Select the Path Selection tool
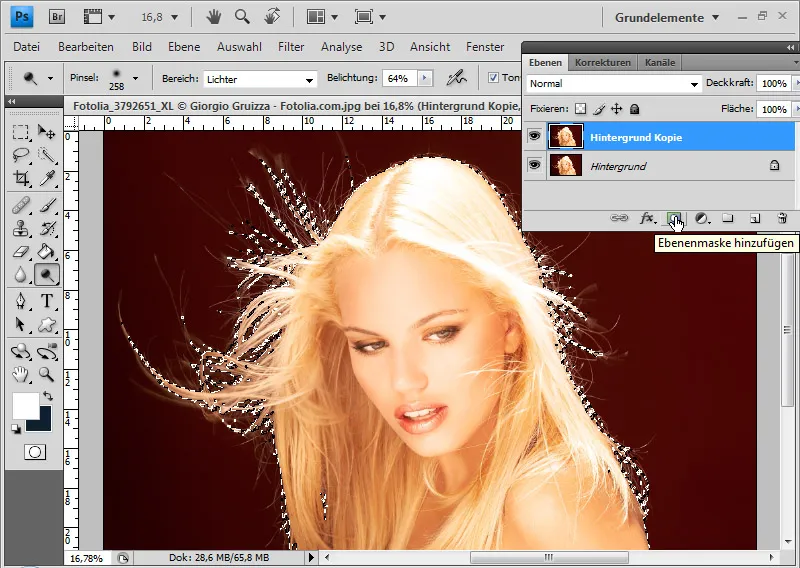 point(20,324)
